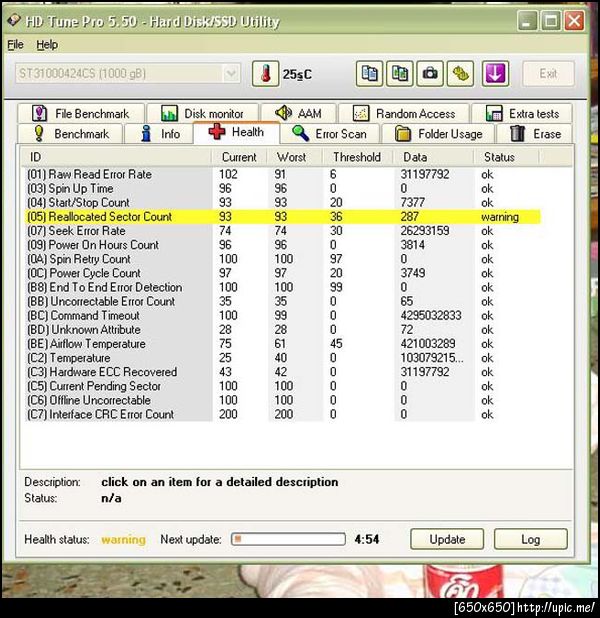
Task: Select the (C2) Temperature row
Action: (282, 358)
